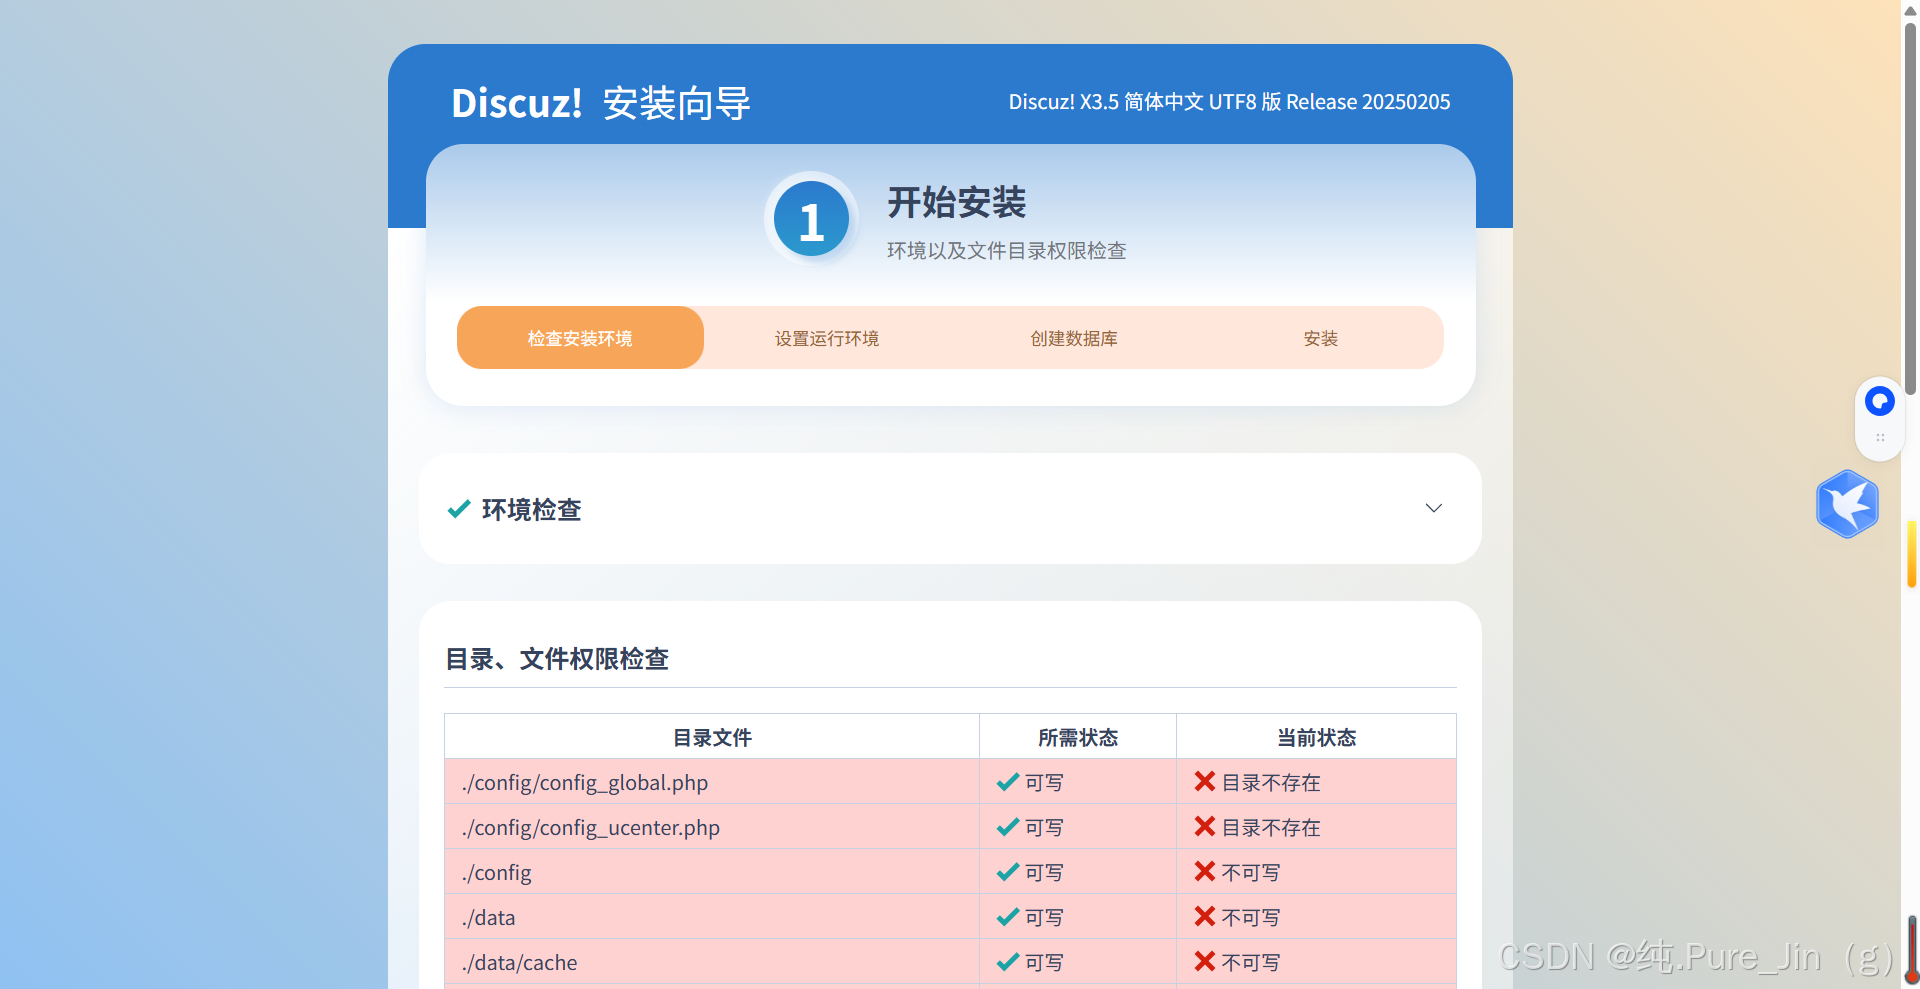Click red X in the ./data/cache row
This screenshot has height=989, width=1920.
tap(1205, 961)
